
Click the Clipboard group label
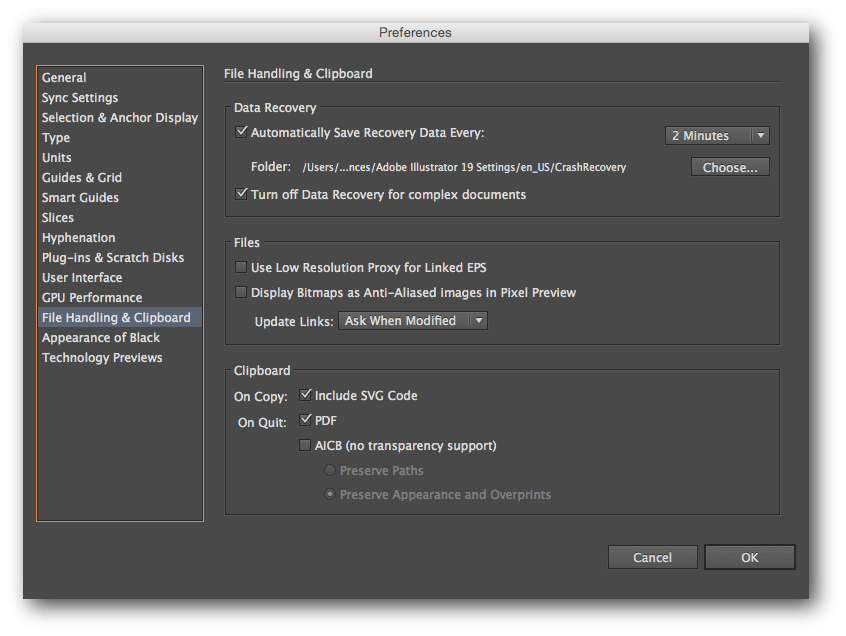coord(262,370)
